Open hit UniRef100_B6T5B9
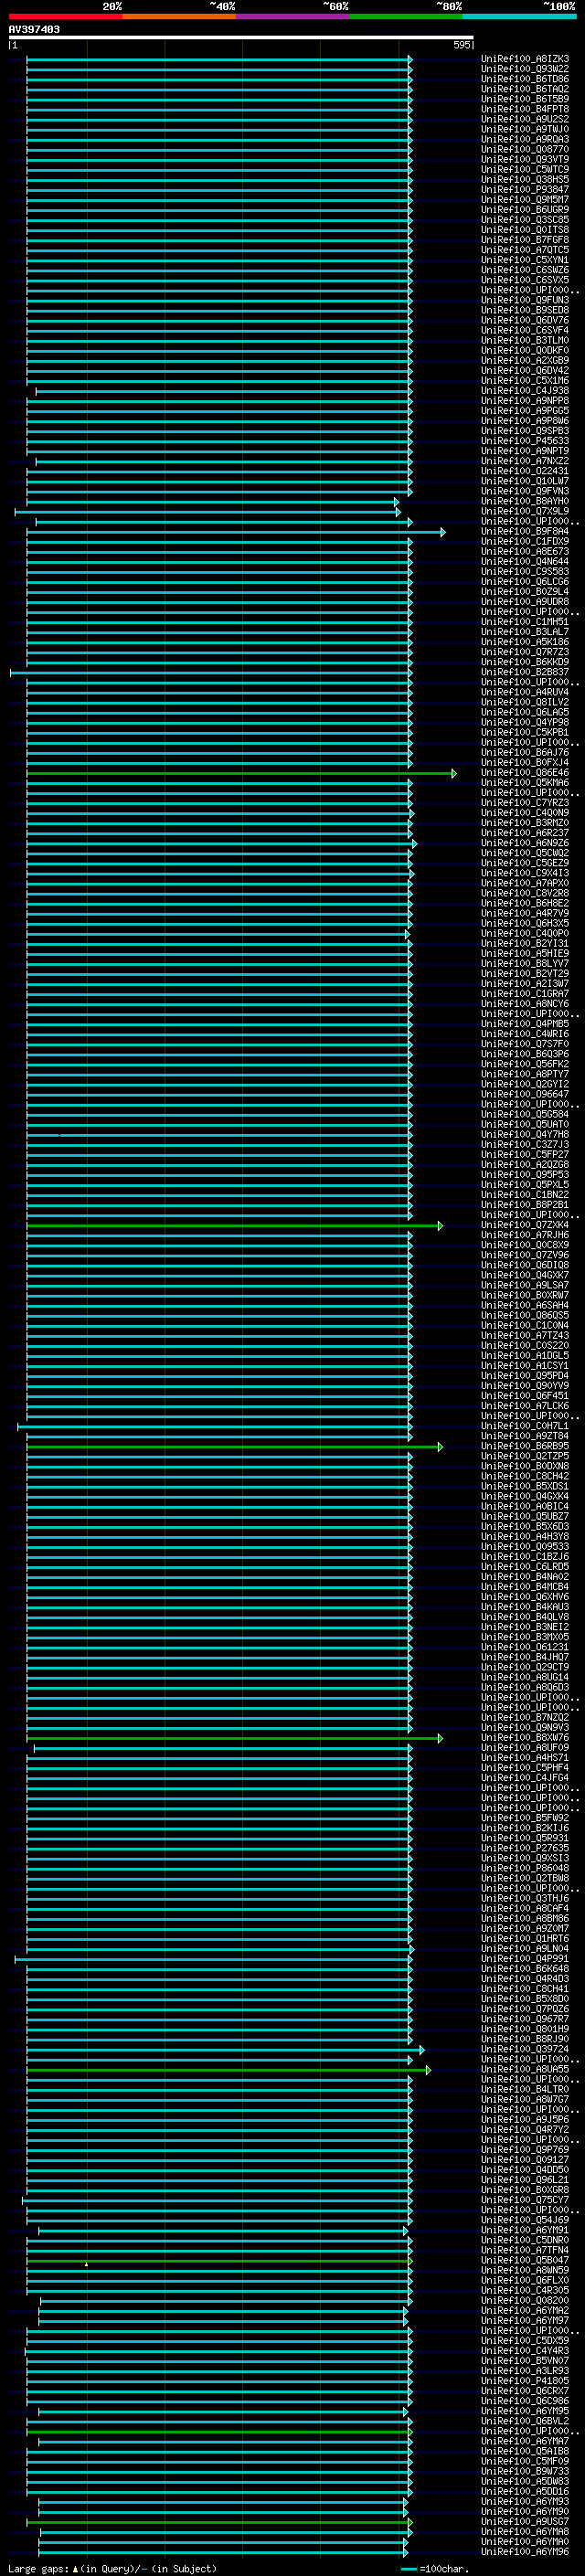 click(525, 99)
